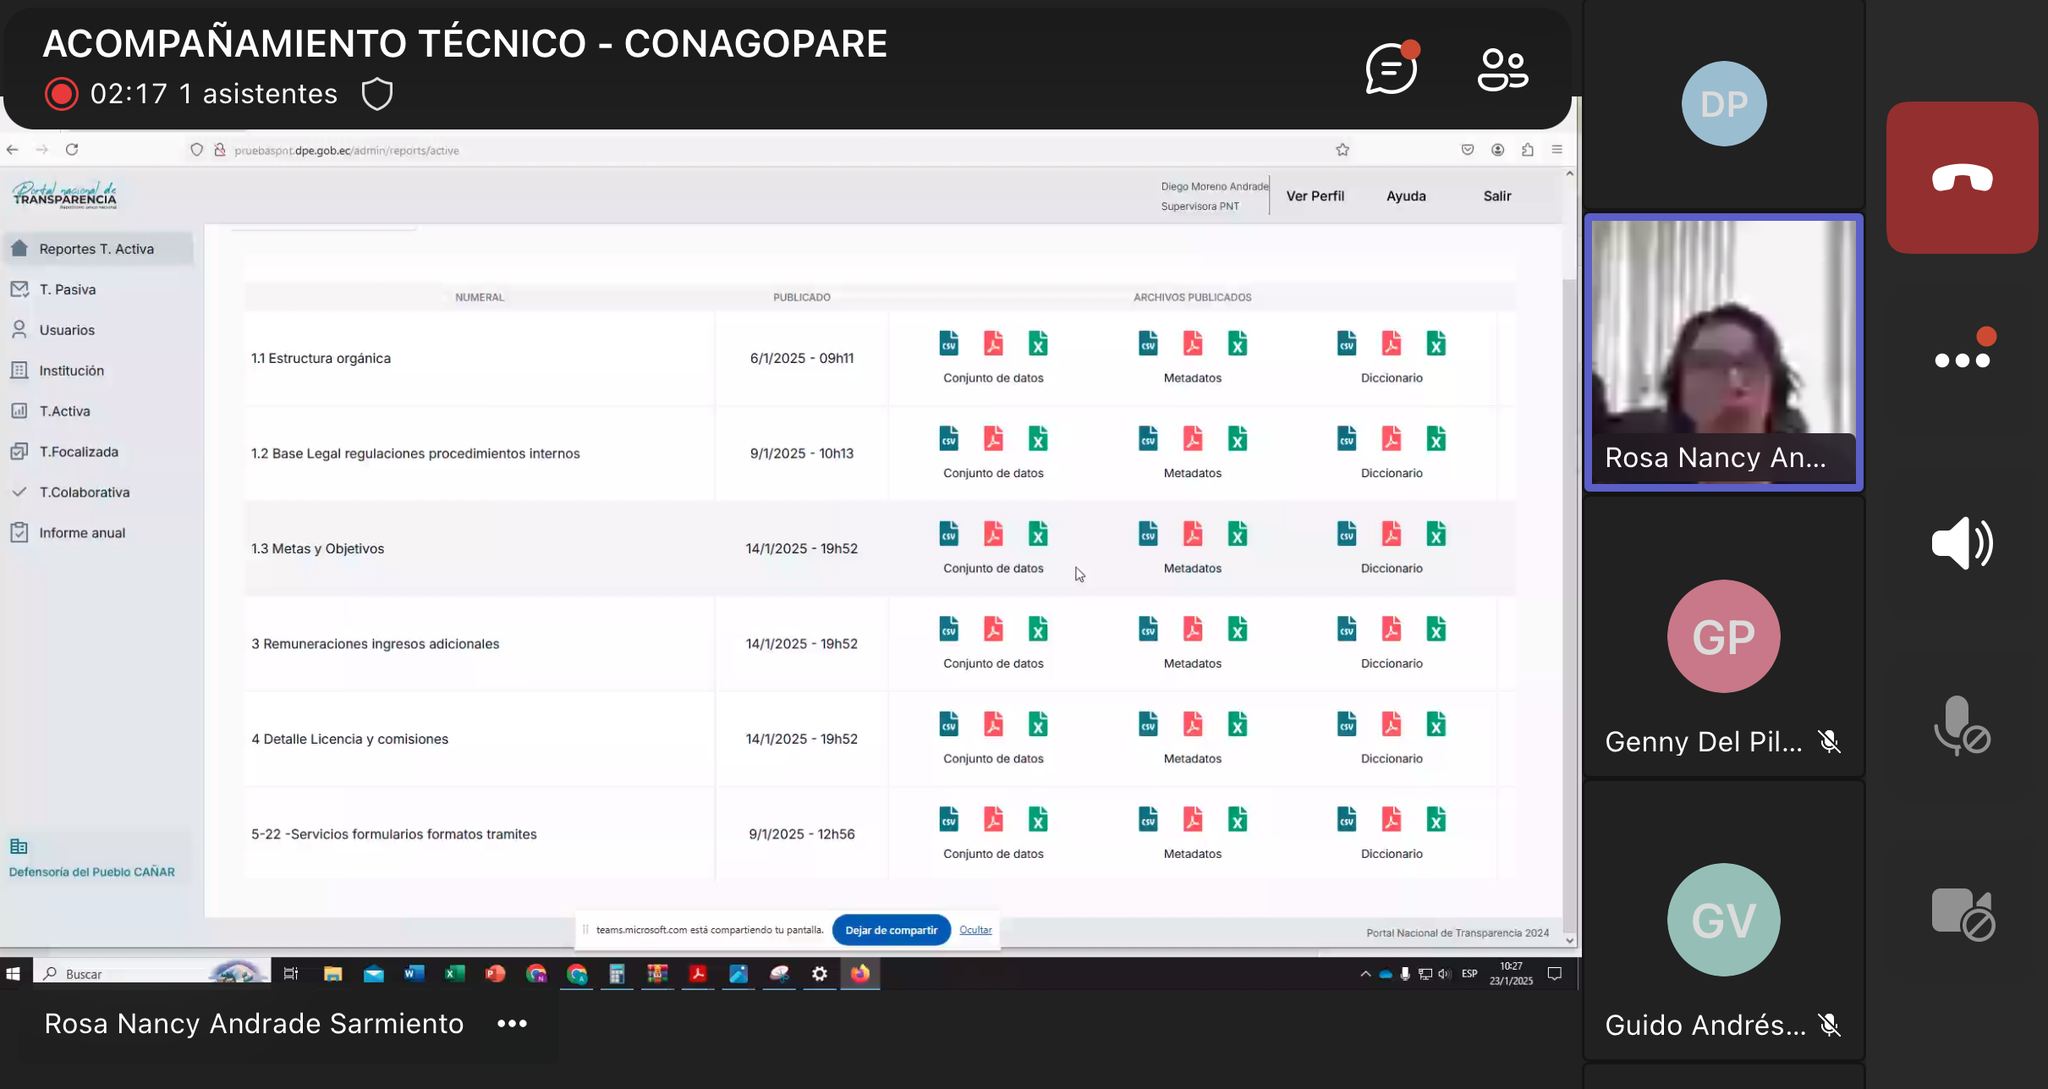The height and width of the screenshot is (1089, 2048).
Task: Open PDF dictionary for 4 Detalle Licencia
Action: coord(1391,724)
